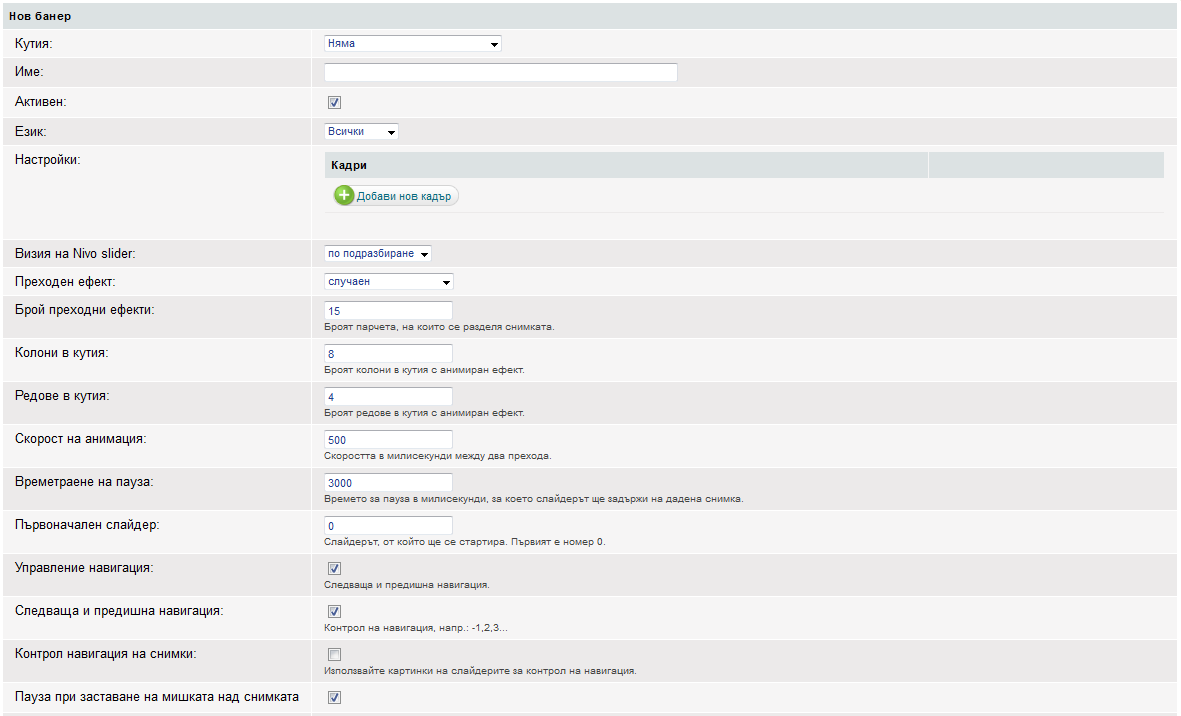Select the Редове в кутия input
The height and width of the screenshot is (716, 1181).
388,397
